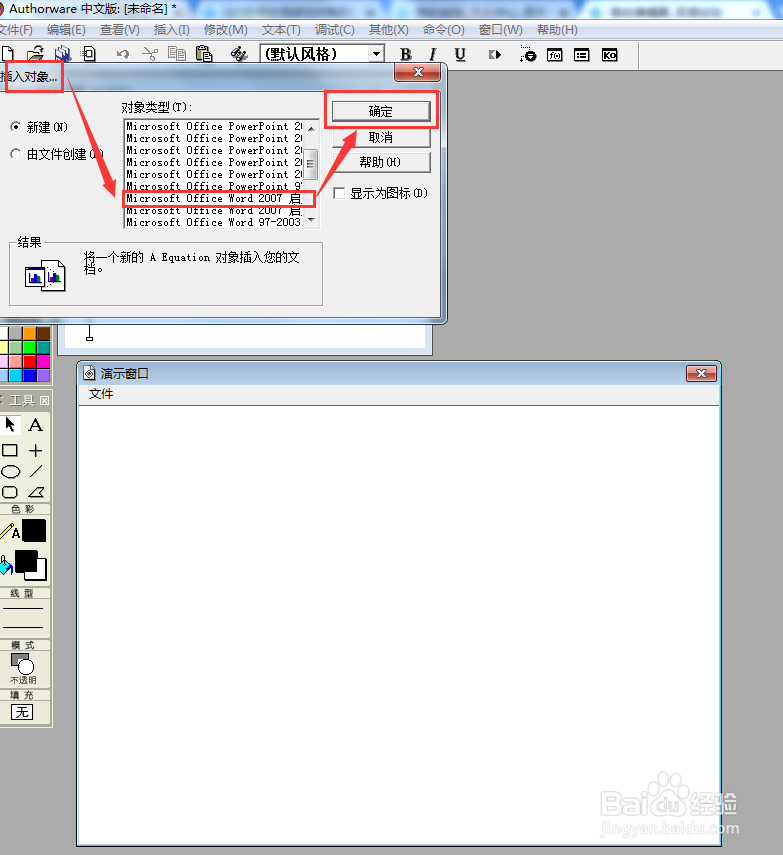The image size is (783, 855).
Task: Pick the magenta color swatch
Action: click(44, 361)
